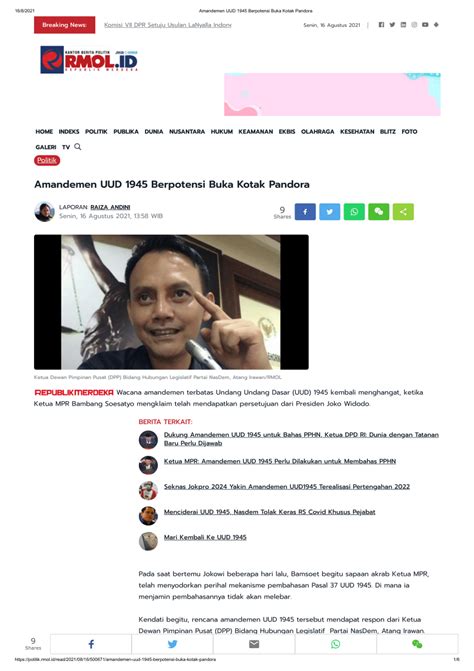Click email icon in bottom share bar

click(x=254, y=644)
